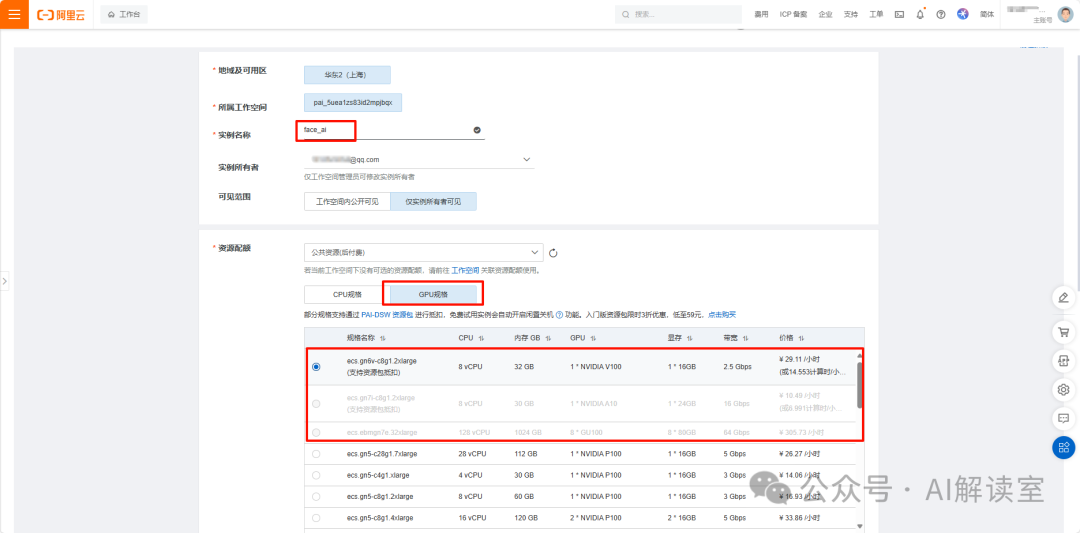Click the face_ai instance name field
The height and width of the screenshot is (533, 1080).
pos(385,130)
